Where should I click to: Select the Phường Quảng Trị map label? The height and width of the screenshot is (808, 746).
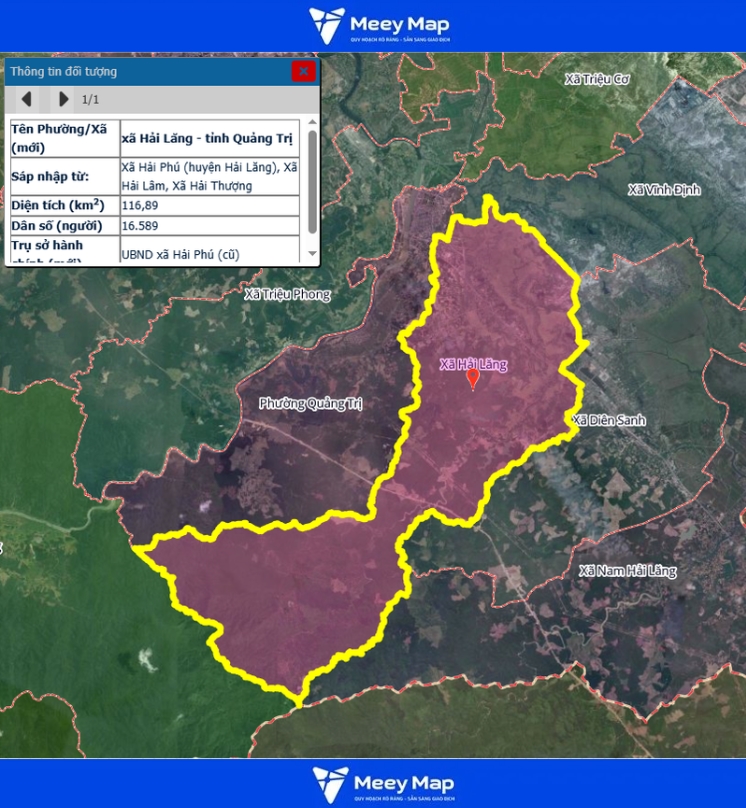click(x=309, y=403)
